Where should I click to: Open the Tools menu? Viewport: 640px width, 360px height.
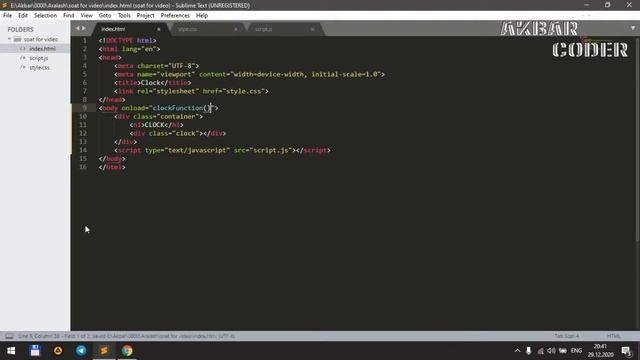click(124, 16)
